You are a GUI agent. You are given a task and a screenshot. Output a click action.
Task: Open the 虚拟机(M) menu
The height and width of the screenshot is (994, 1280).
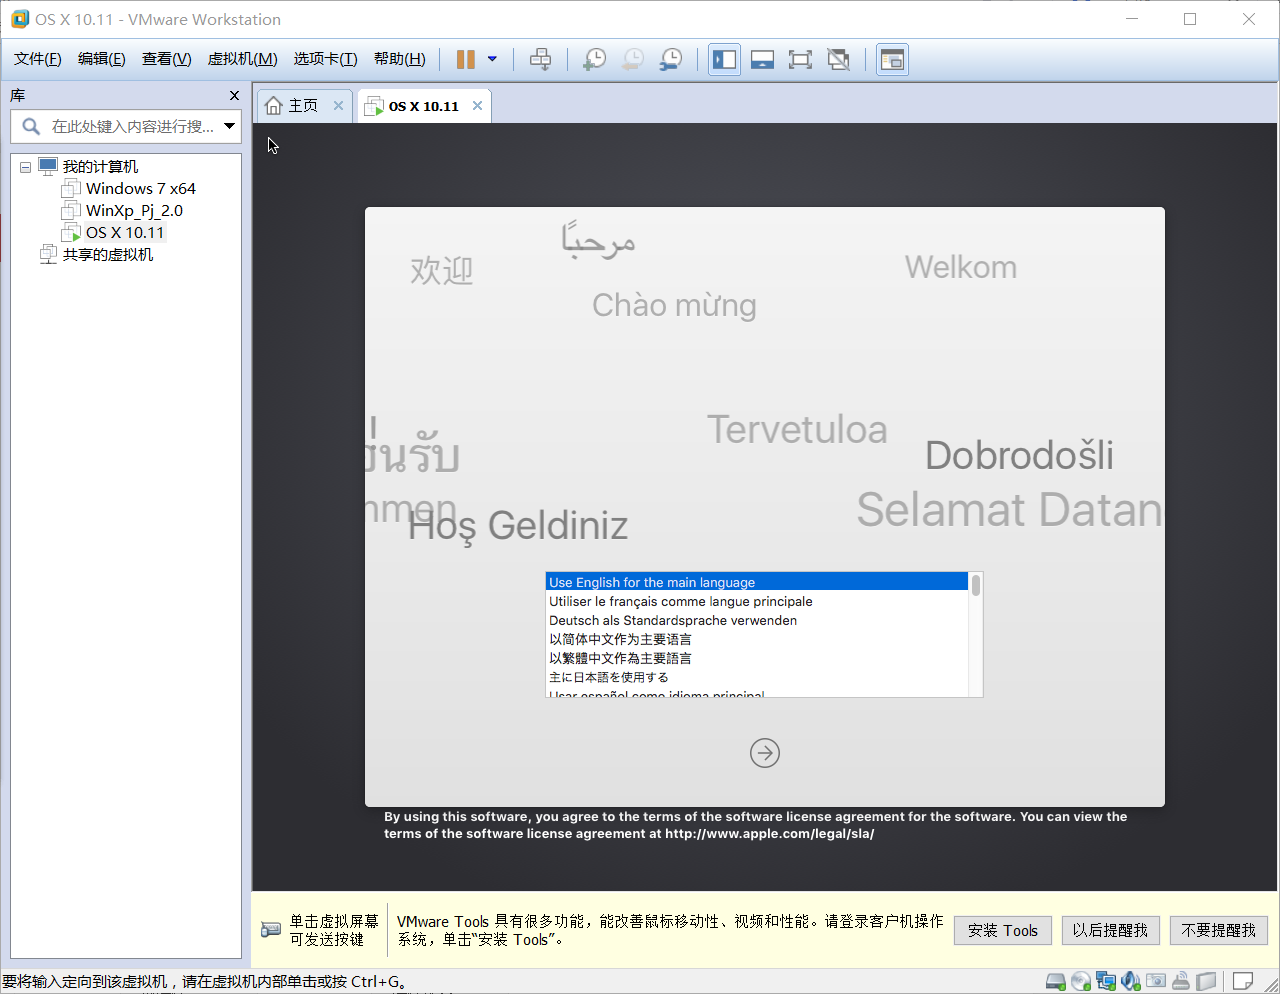pos(243,59)
